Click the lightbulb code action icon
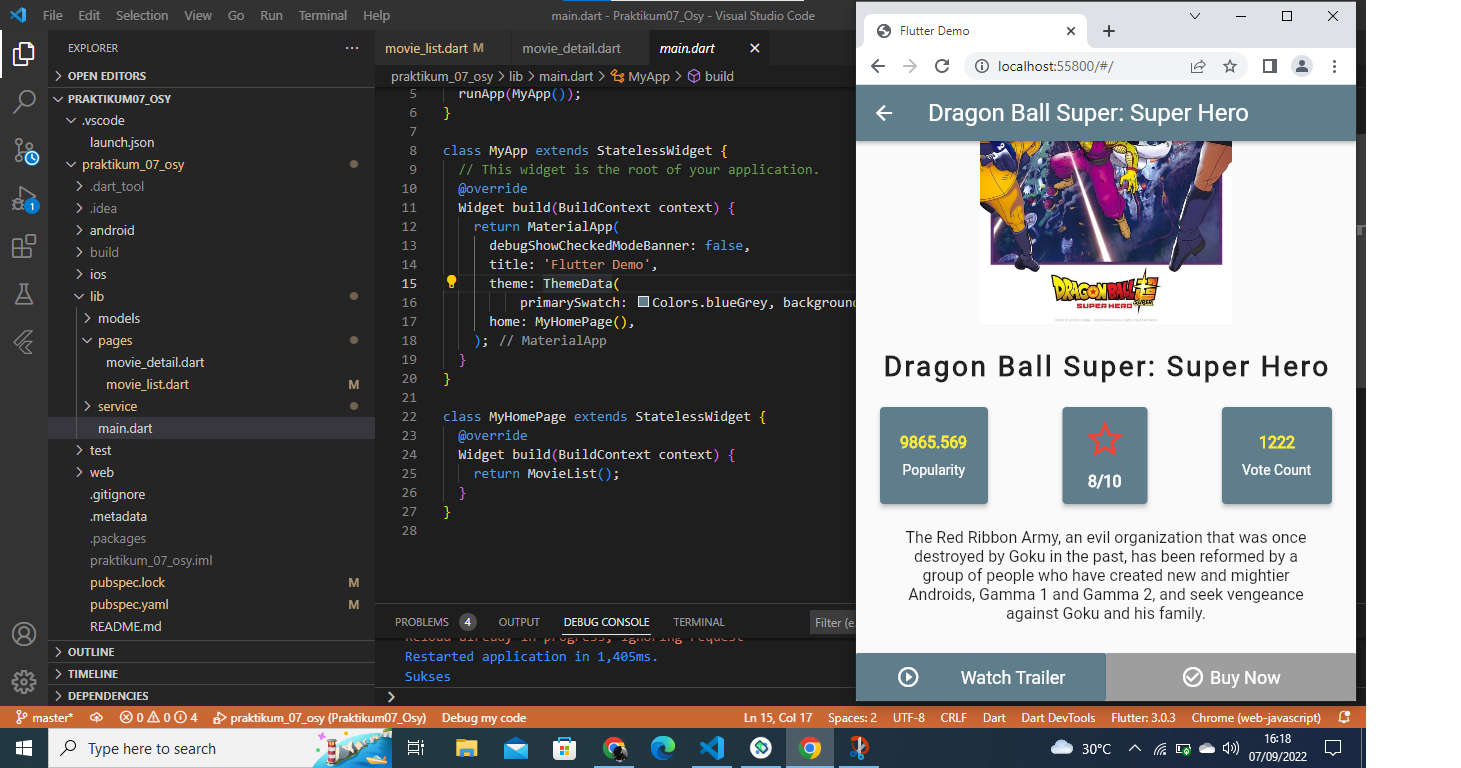The height and width of the screenshot is (768, 1461). tap(451, 283)
